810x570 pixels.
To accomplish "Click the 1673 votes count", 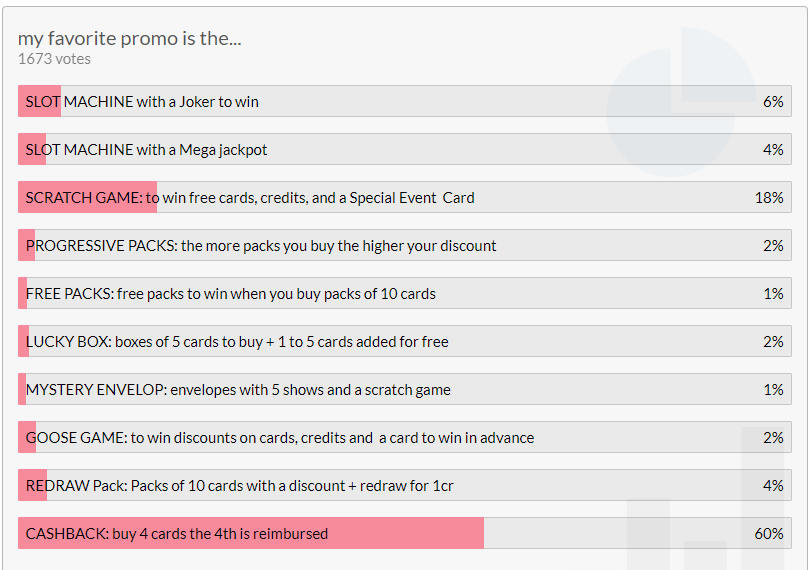I will 54,59.
